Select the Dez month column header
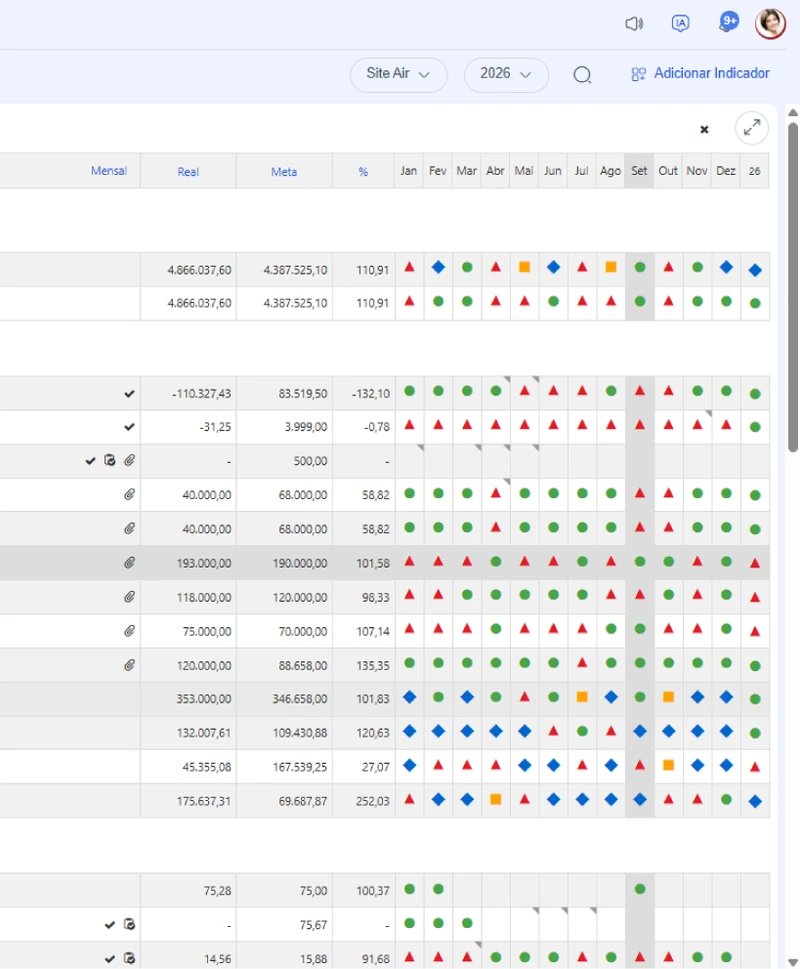Viewport: 800px width, 969px height. tap(726, 171)
